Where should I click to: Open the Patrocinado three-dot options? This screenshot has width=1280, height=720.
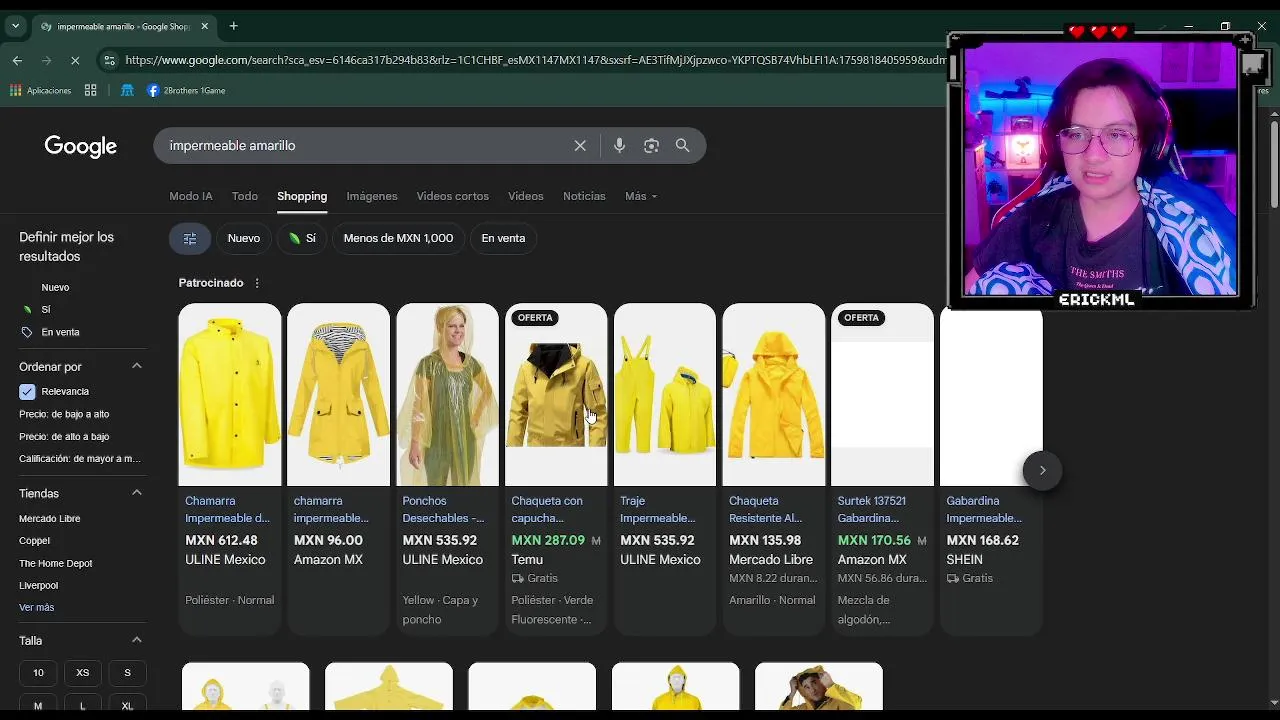pyautogui.click(x=257, y=283)
